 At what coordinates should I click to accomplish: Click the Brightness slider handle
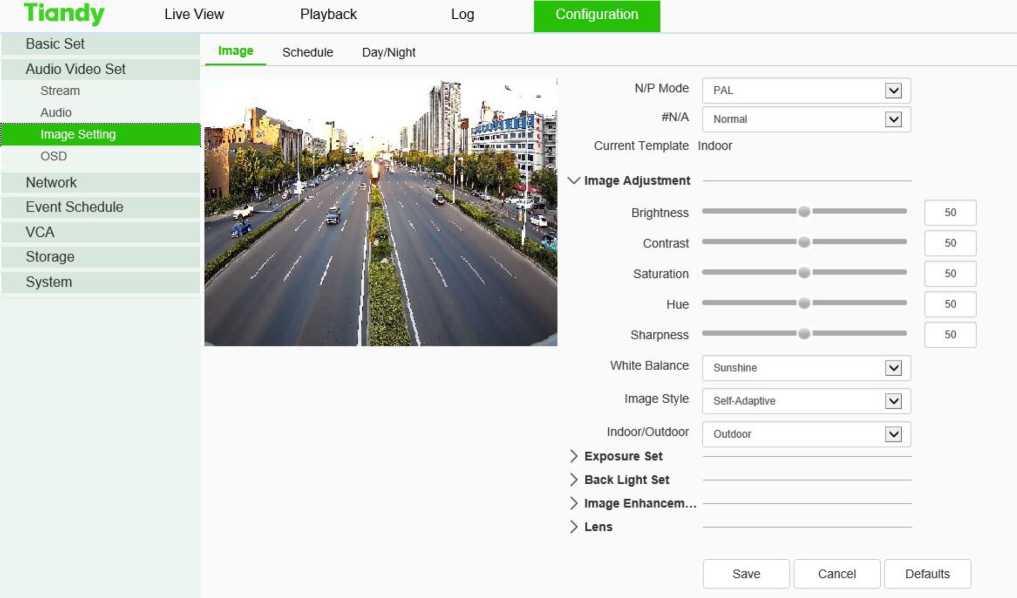(804, 212)
